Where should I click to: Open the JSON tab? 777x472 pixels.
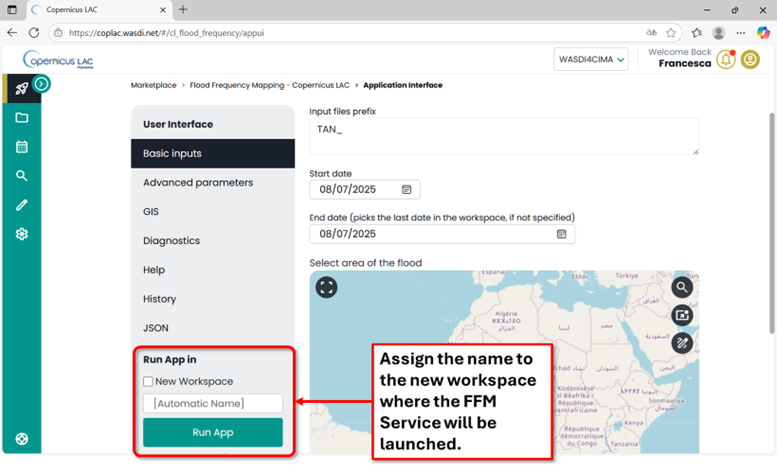click(x=213, y=328)
